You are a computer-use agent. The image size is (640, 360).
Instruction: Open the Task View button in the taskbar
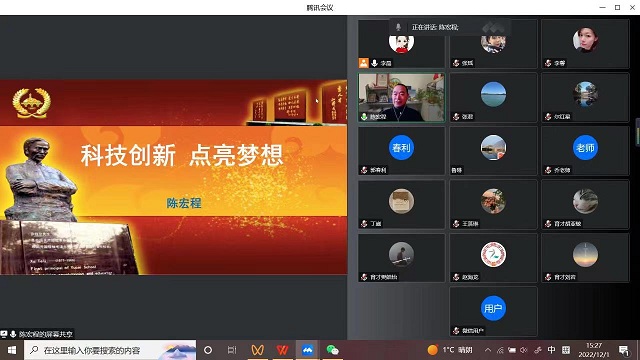[x=232, y=350]
